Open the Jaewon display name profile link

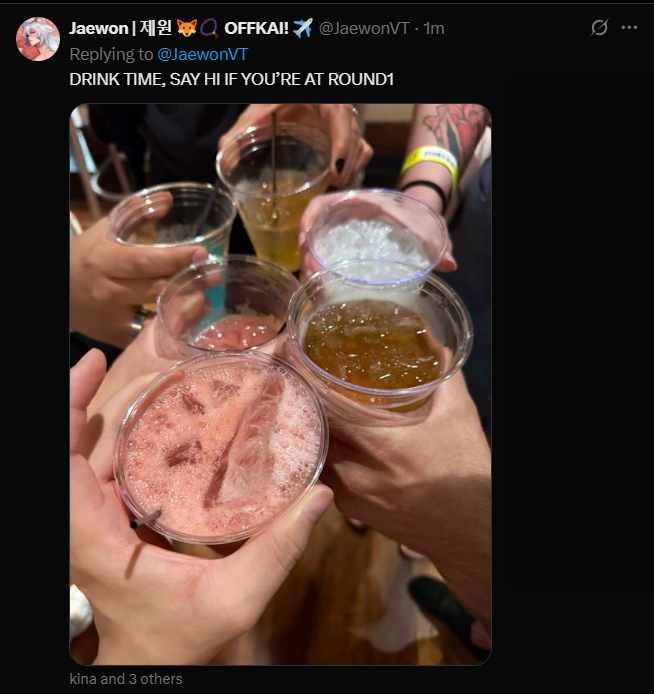coord(98,28)
